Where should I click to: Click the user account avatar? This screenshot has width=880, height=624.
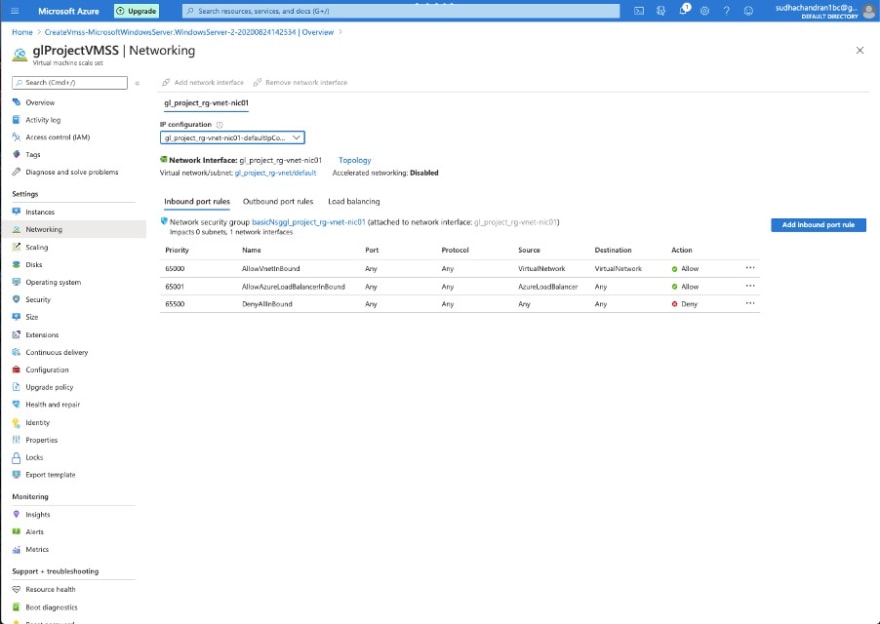click(x=869, y=11)
